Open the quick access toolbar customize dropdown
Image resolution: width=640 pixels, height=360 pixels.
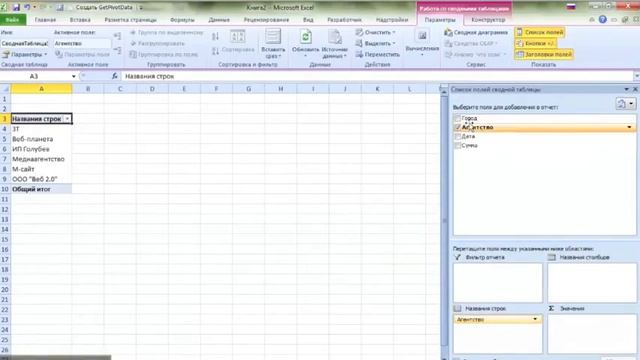coord(141,7)
